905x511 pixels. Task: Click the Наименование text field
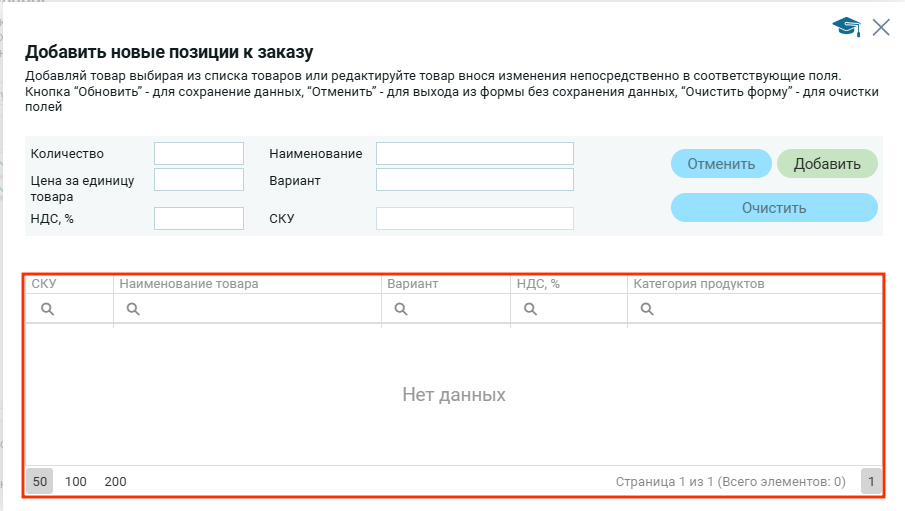(474, 153)
